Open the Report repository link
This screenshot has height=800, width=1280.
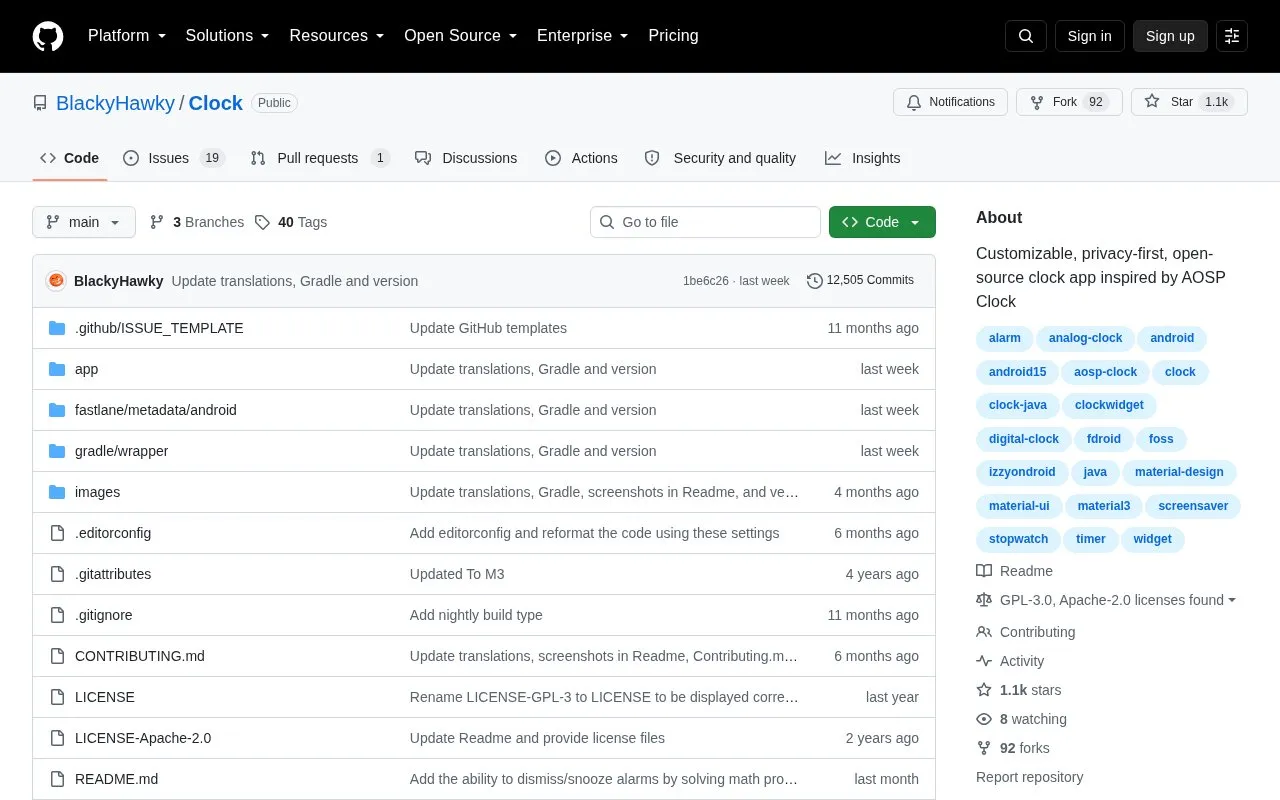coord(1030,777)
